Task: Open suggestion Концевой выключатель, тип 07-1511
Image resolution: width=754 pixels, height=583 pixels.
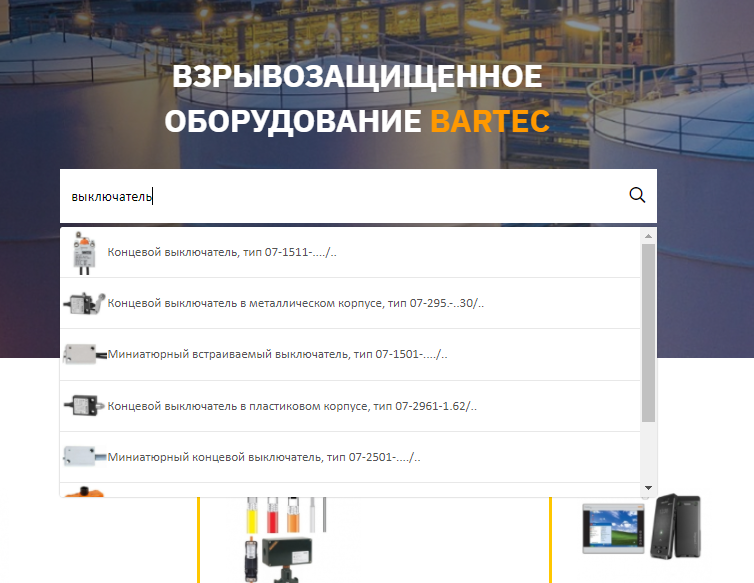Action: [x=350, y=253]
